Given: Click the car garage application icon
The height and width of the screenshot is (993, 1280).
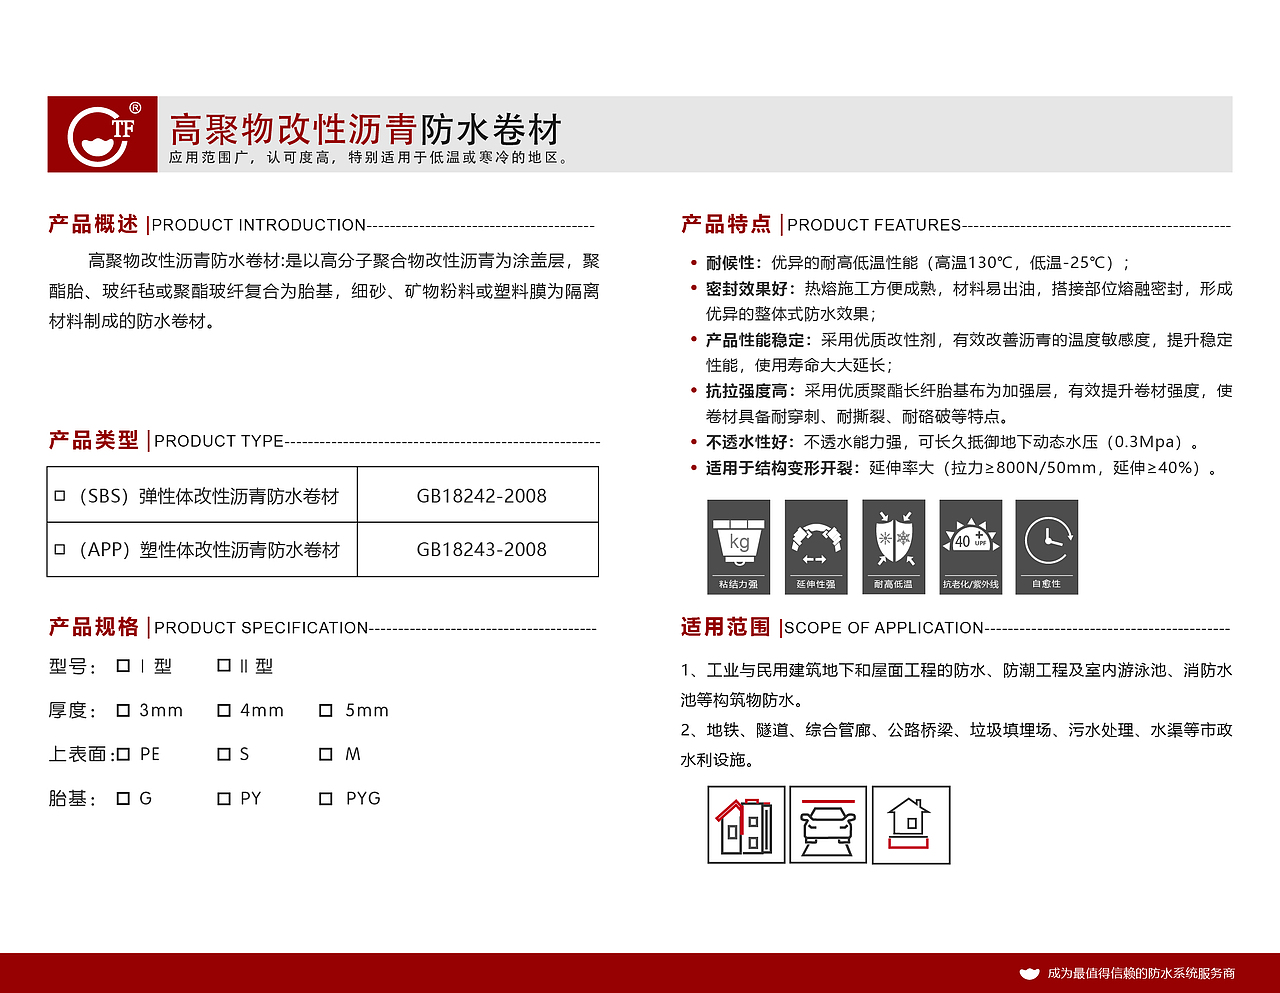Looking at the screenshot, I should tap(828, 824).
